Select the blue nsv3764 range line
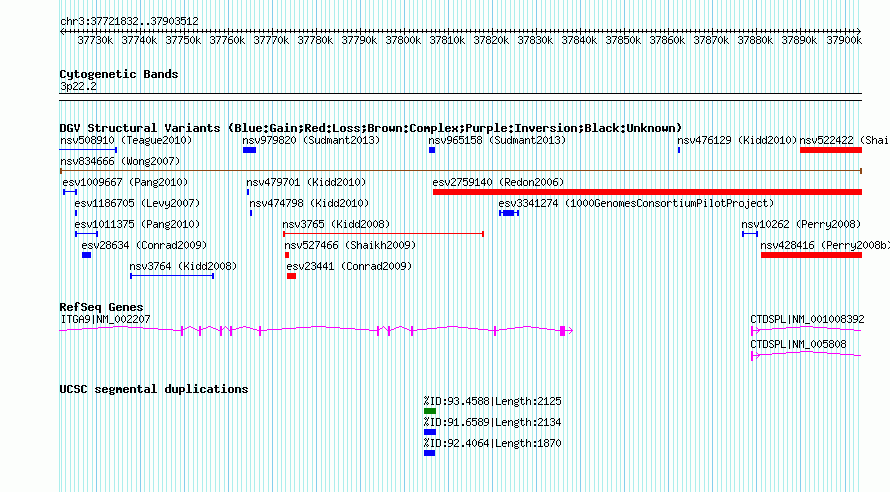The width and height of the screenshot is (890, 492). click(172, 276)
